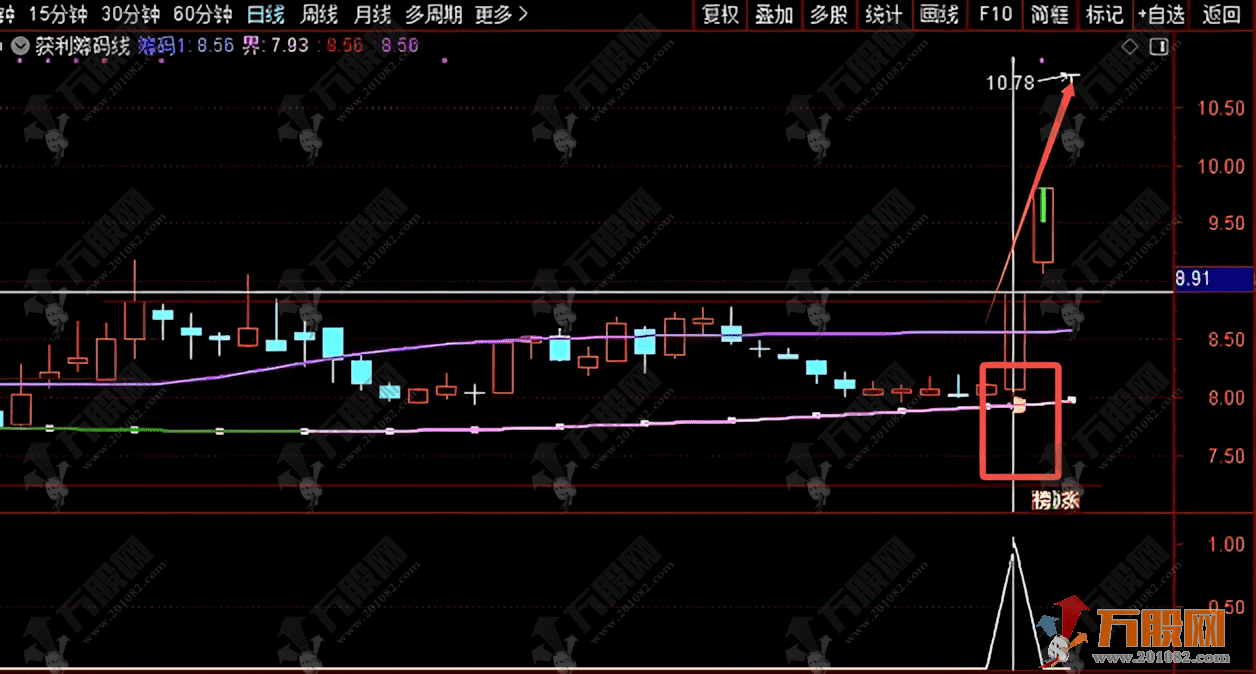Click the 返回 back button
Image resolution: width=1256 pixels, height=674 pixels.
coord(1221,14)
